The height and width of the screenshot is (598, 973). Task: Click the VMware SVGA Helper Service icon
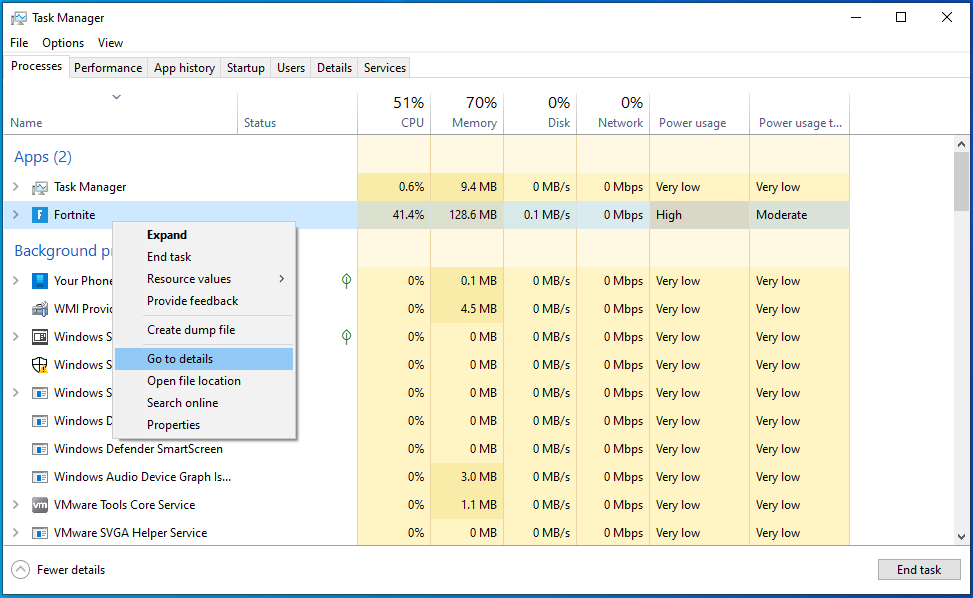[x=40, y=533]
